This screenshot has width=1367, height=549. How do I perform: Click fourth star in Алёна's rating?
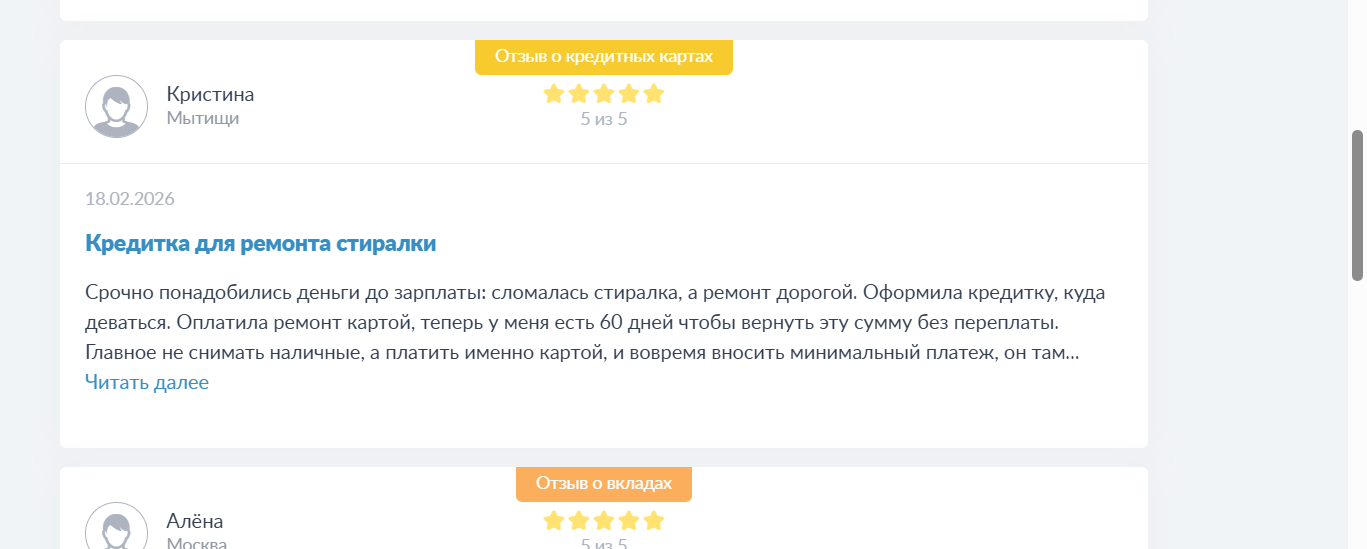[629, 521]
